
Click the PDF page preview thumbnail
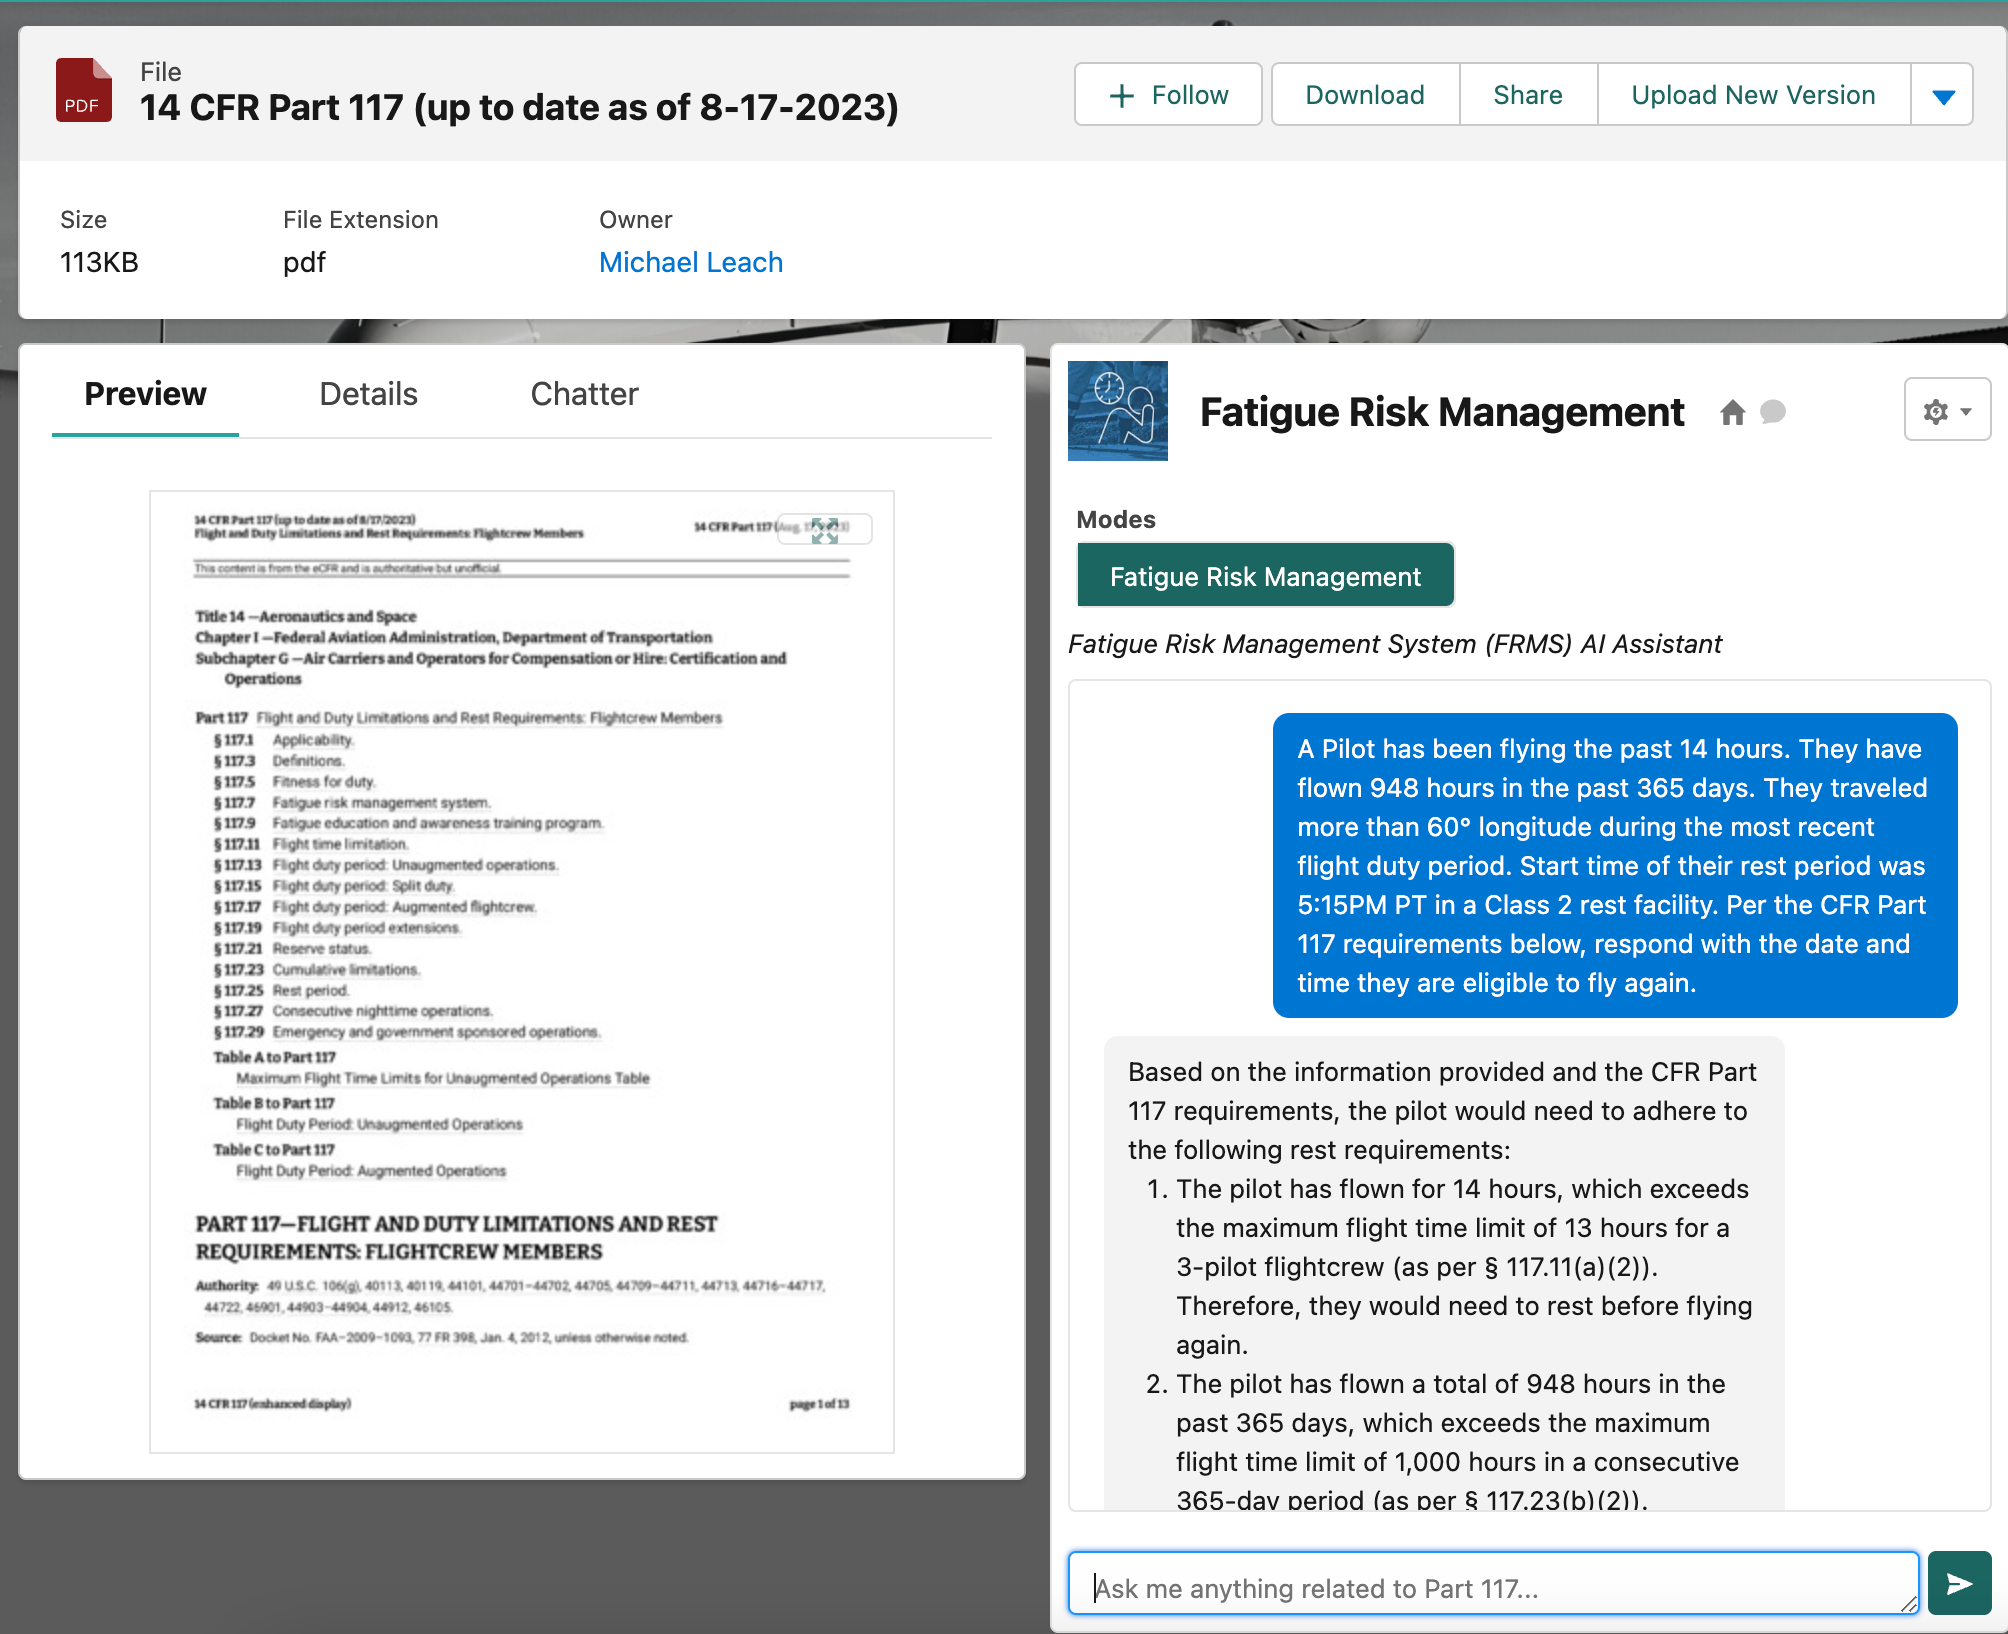coord(522,970)
